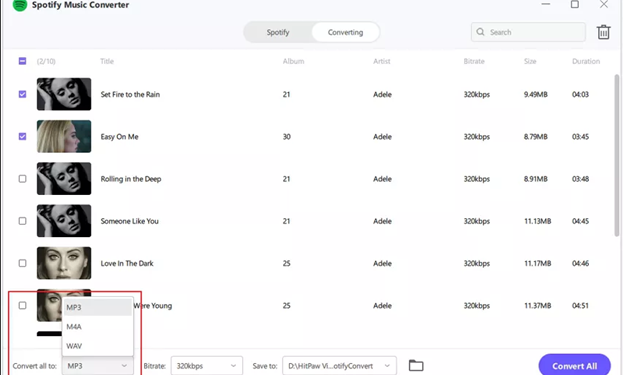
Task: Click the duration 04:03
Action: tap(580, 95)
